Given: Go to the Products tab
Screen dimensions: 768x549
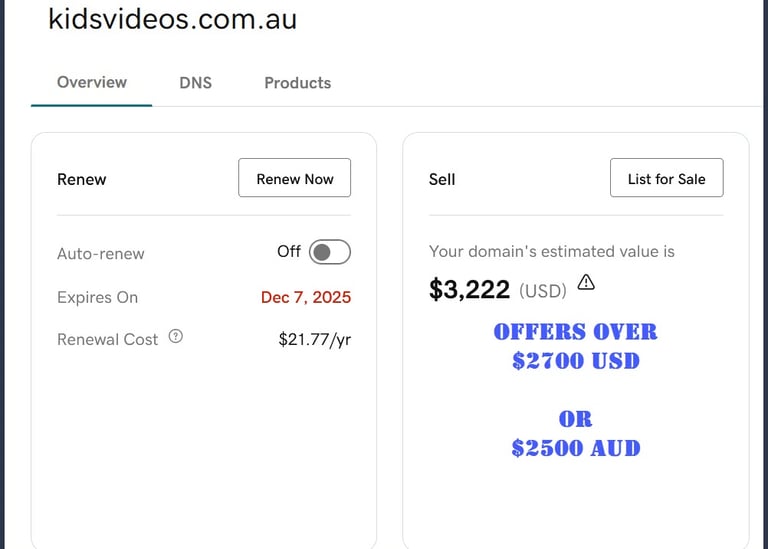Looking at the screenshot, I should point(297,83).
